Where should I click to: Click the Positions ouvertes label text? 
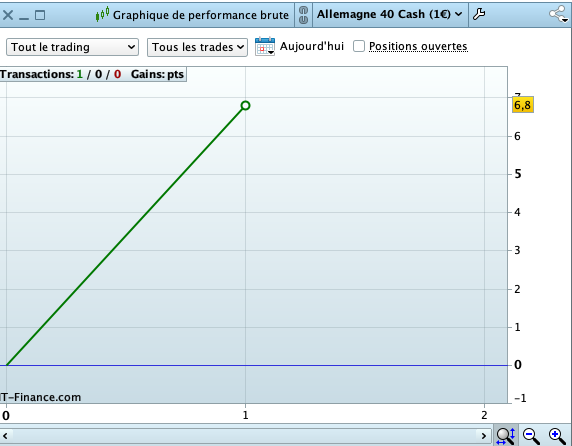pyautogui.click(x=418, y=46)
